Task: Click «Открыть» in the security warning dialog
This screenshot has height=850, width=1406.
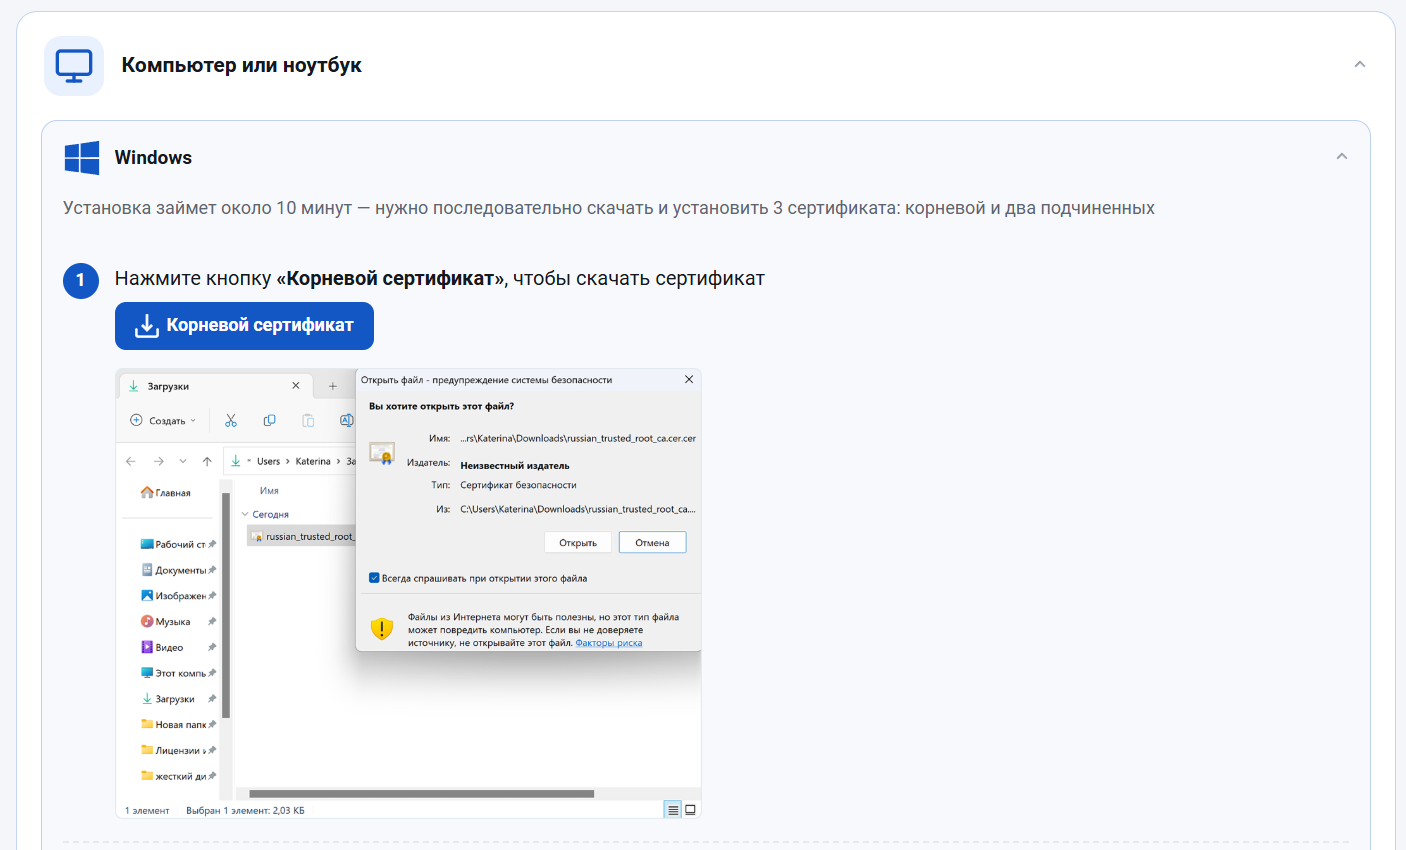Action: click(578, 543)
